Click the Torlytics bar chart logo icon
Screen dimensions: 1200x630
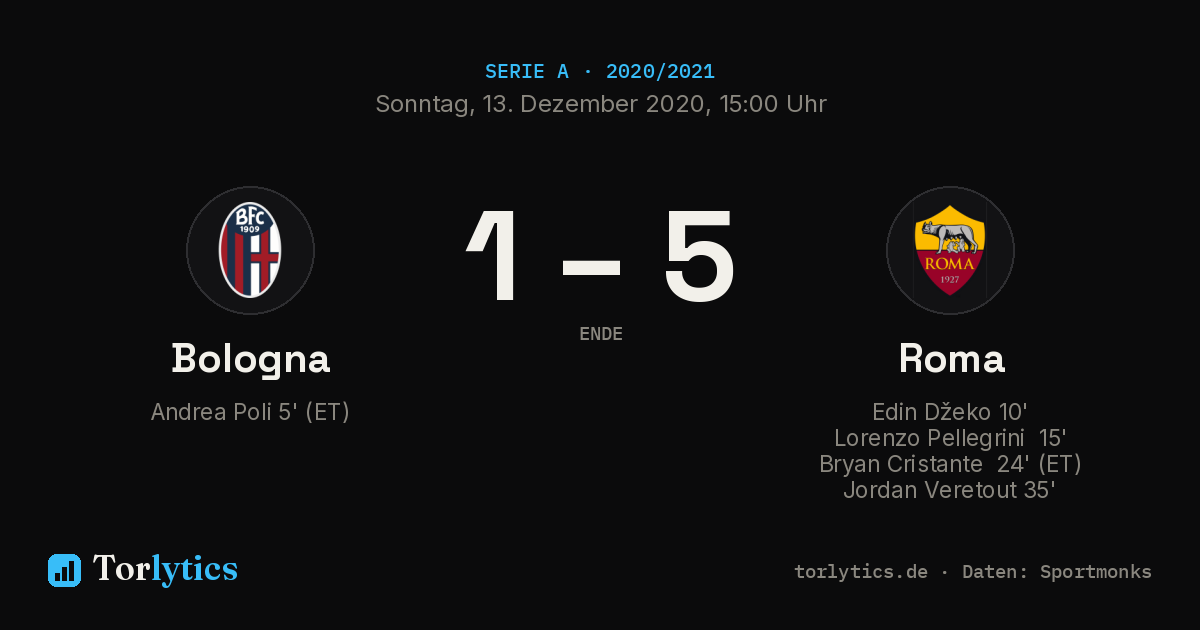[64, 570]
